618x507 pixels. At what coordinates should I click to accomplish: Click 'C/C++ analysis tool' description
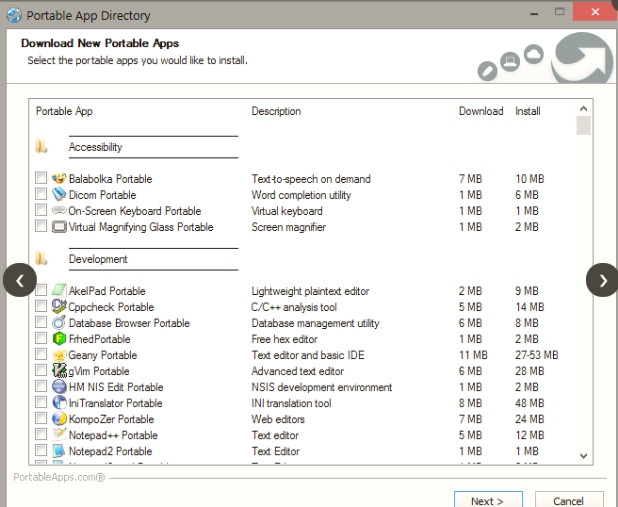pyautogui.click(x=294, y=307)
